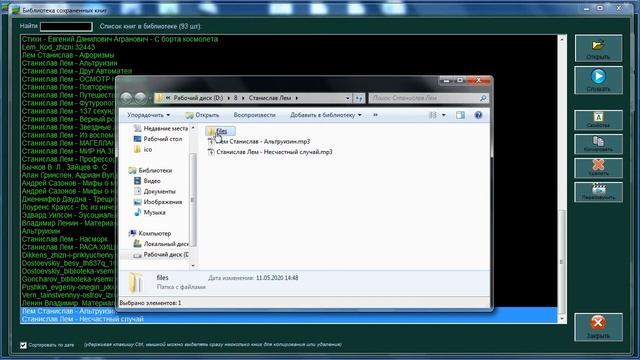Screen dimensions: 640x360
Task: Open Видео library in sidebar
Action: pyautogui.click(x=147, y=181)
